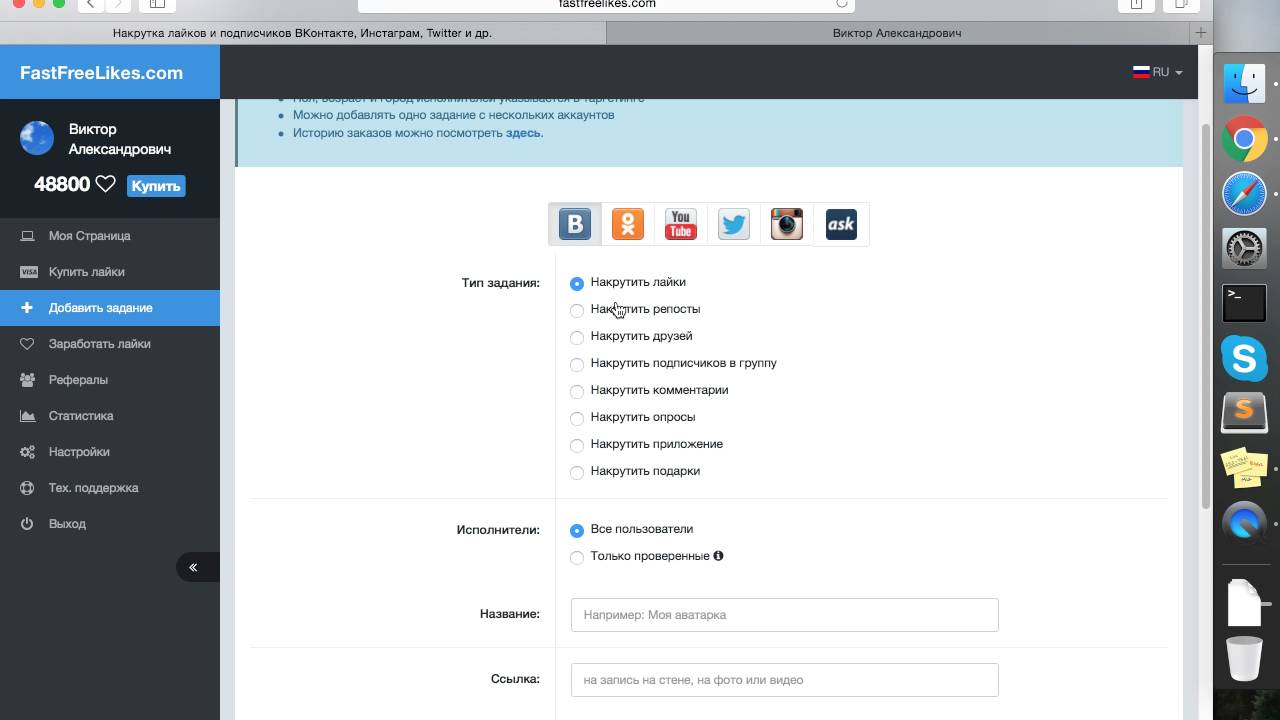Open Stickies notes from the dock
Image resolution: width=1280 pixels, height=720 pixels.
point(1244,467)
